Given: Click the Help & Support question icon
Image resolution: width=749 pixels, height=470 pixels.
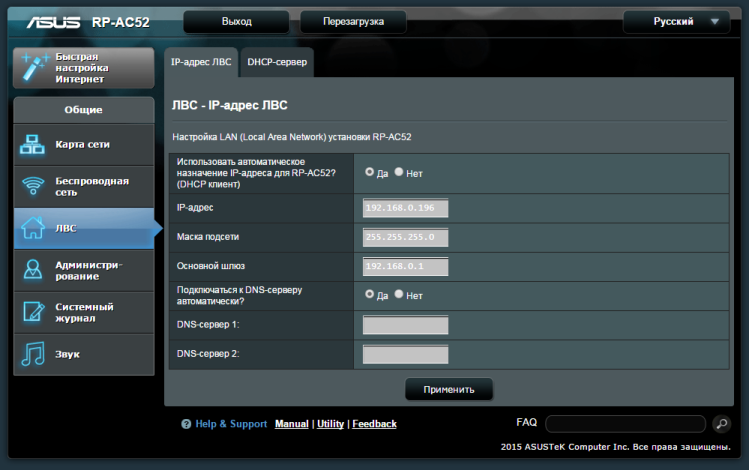Looking at the screenshot, I should [186, 424].
